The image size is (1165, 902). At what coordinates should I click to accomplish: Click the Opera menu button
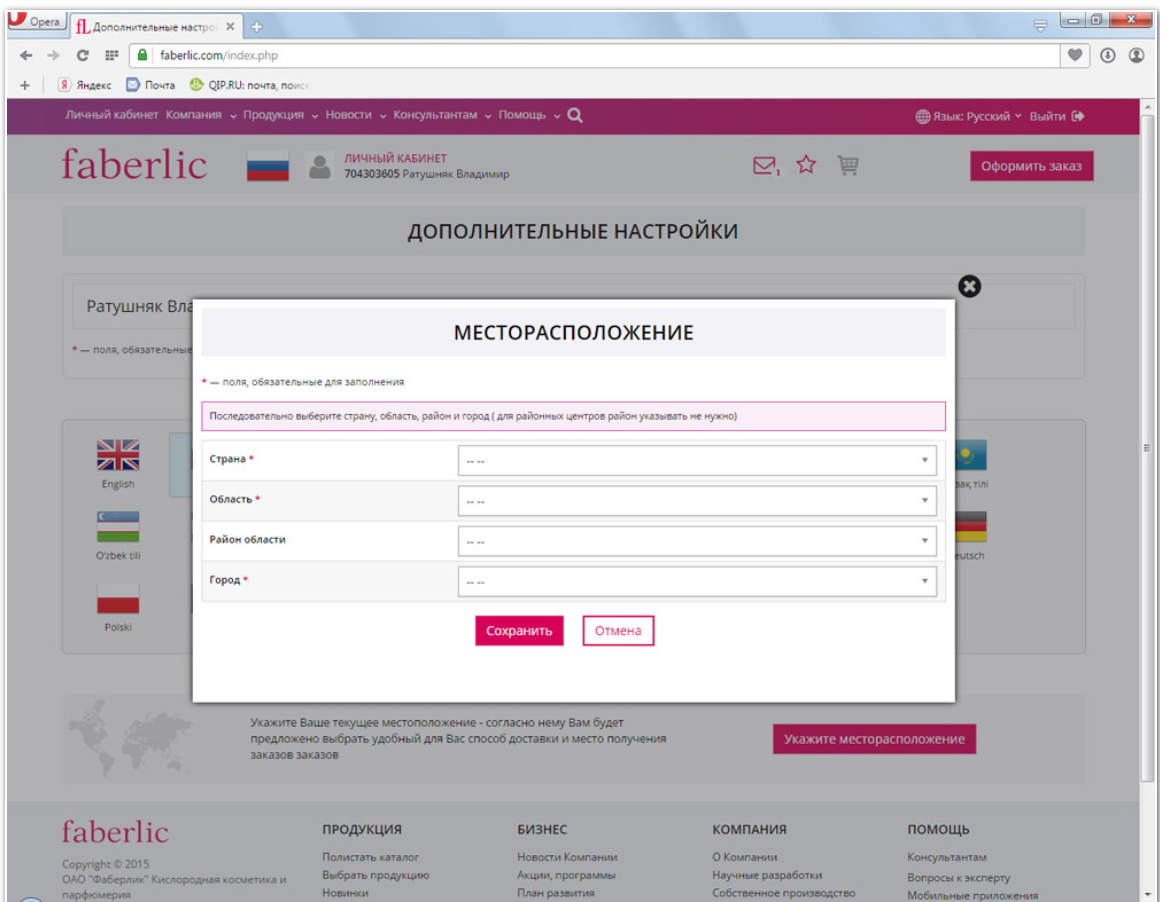pos(35,21)
